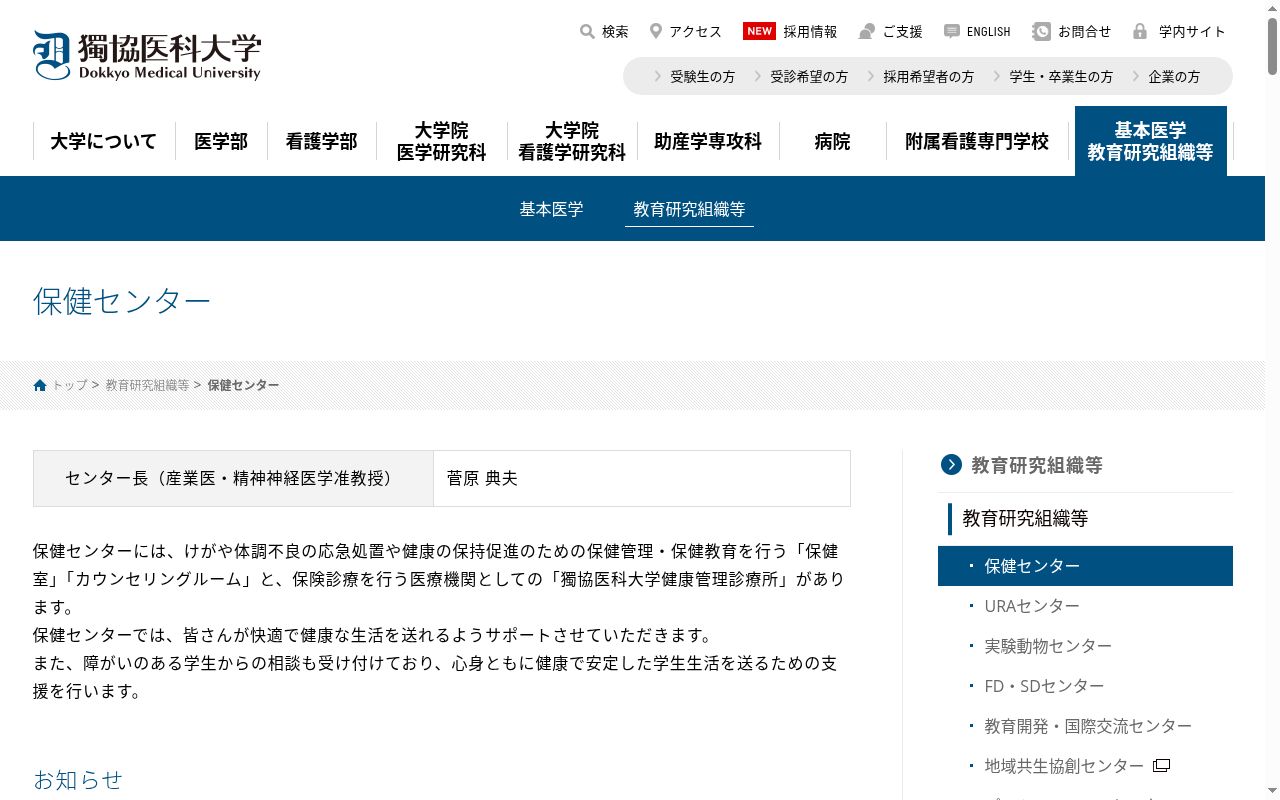Open the 医学部 main menu
The width and height of the screenshot is (1280, 800).
221,141
